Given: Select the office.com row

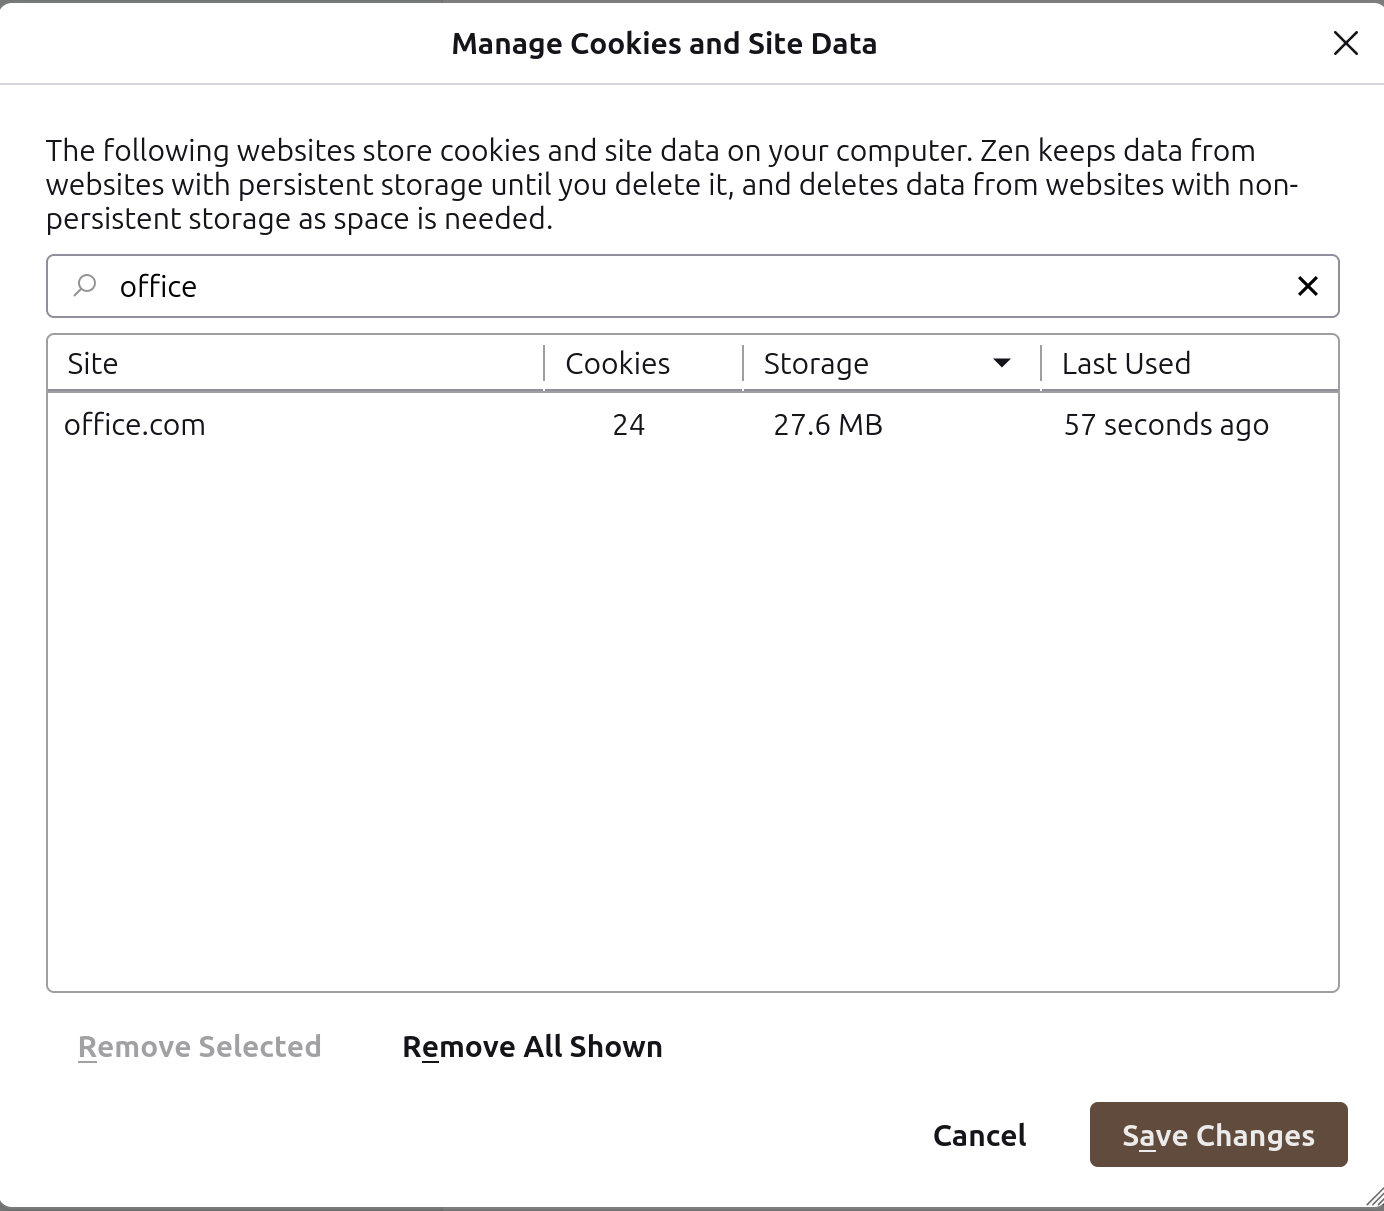Looking at the screenshot, I should (692, 425).
